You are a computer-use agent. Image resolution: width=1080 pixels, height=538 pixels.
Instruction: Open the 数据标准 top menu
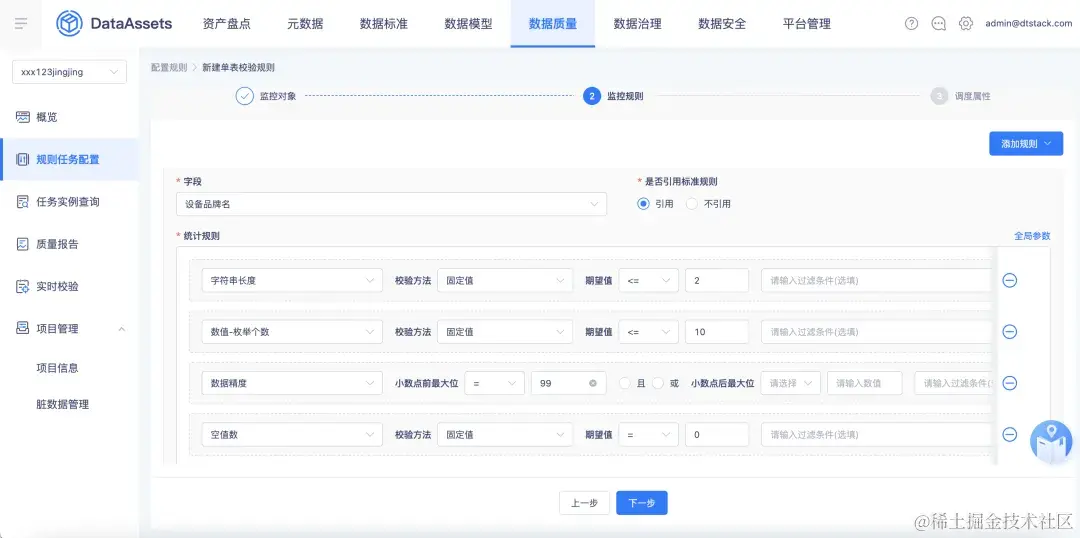384,23
